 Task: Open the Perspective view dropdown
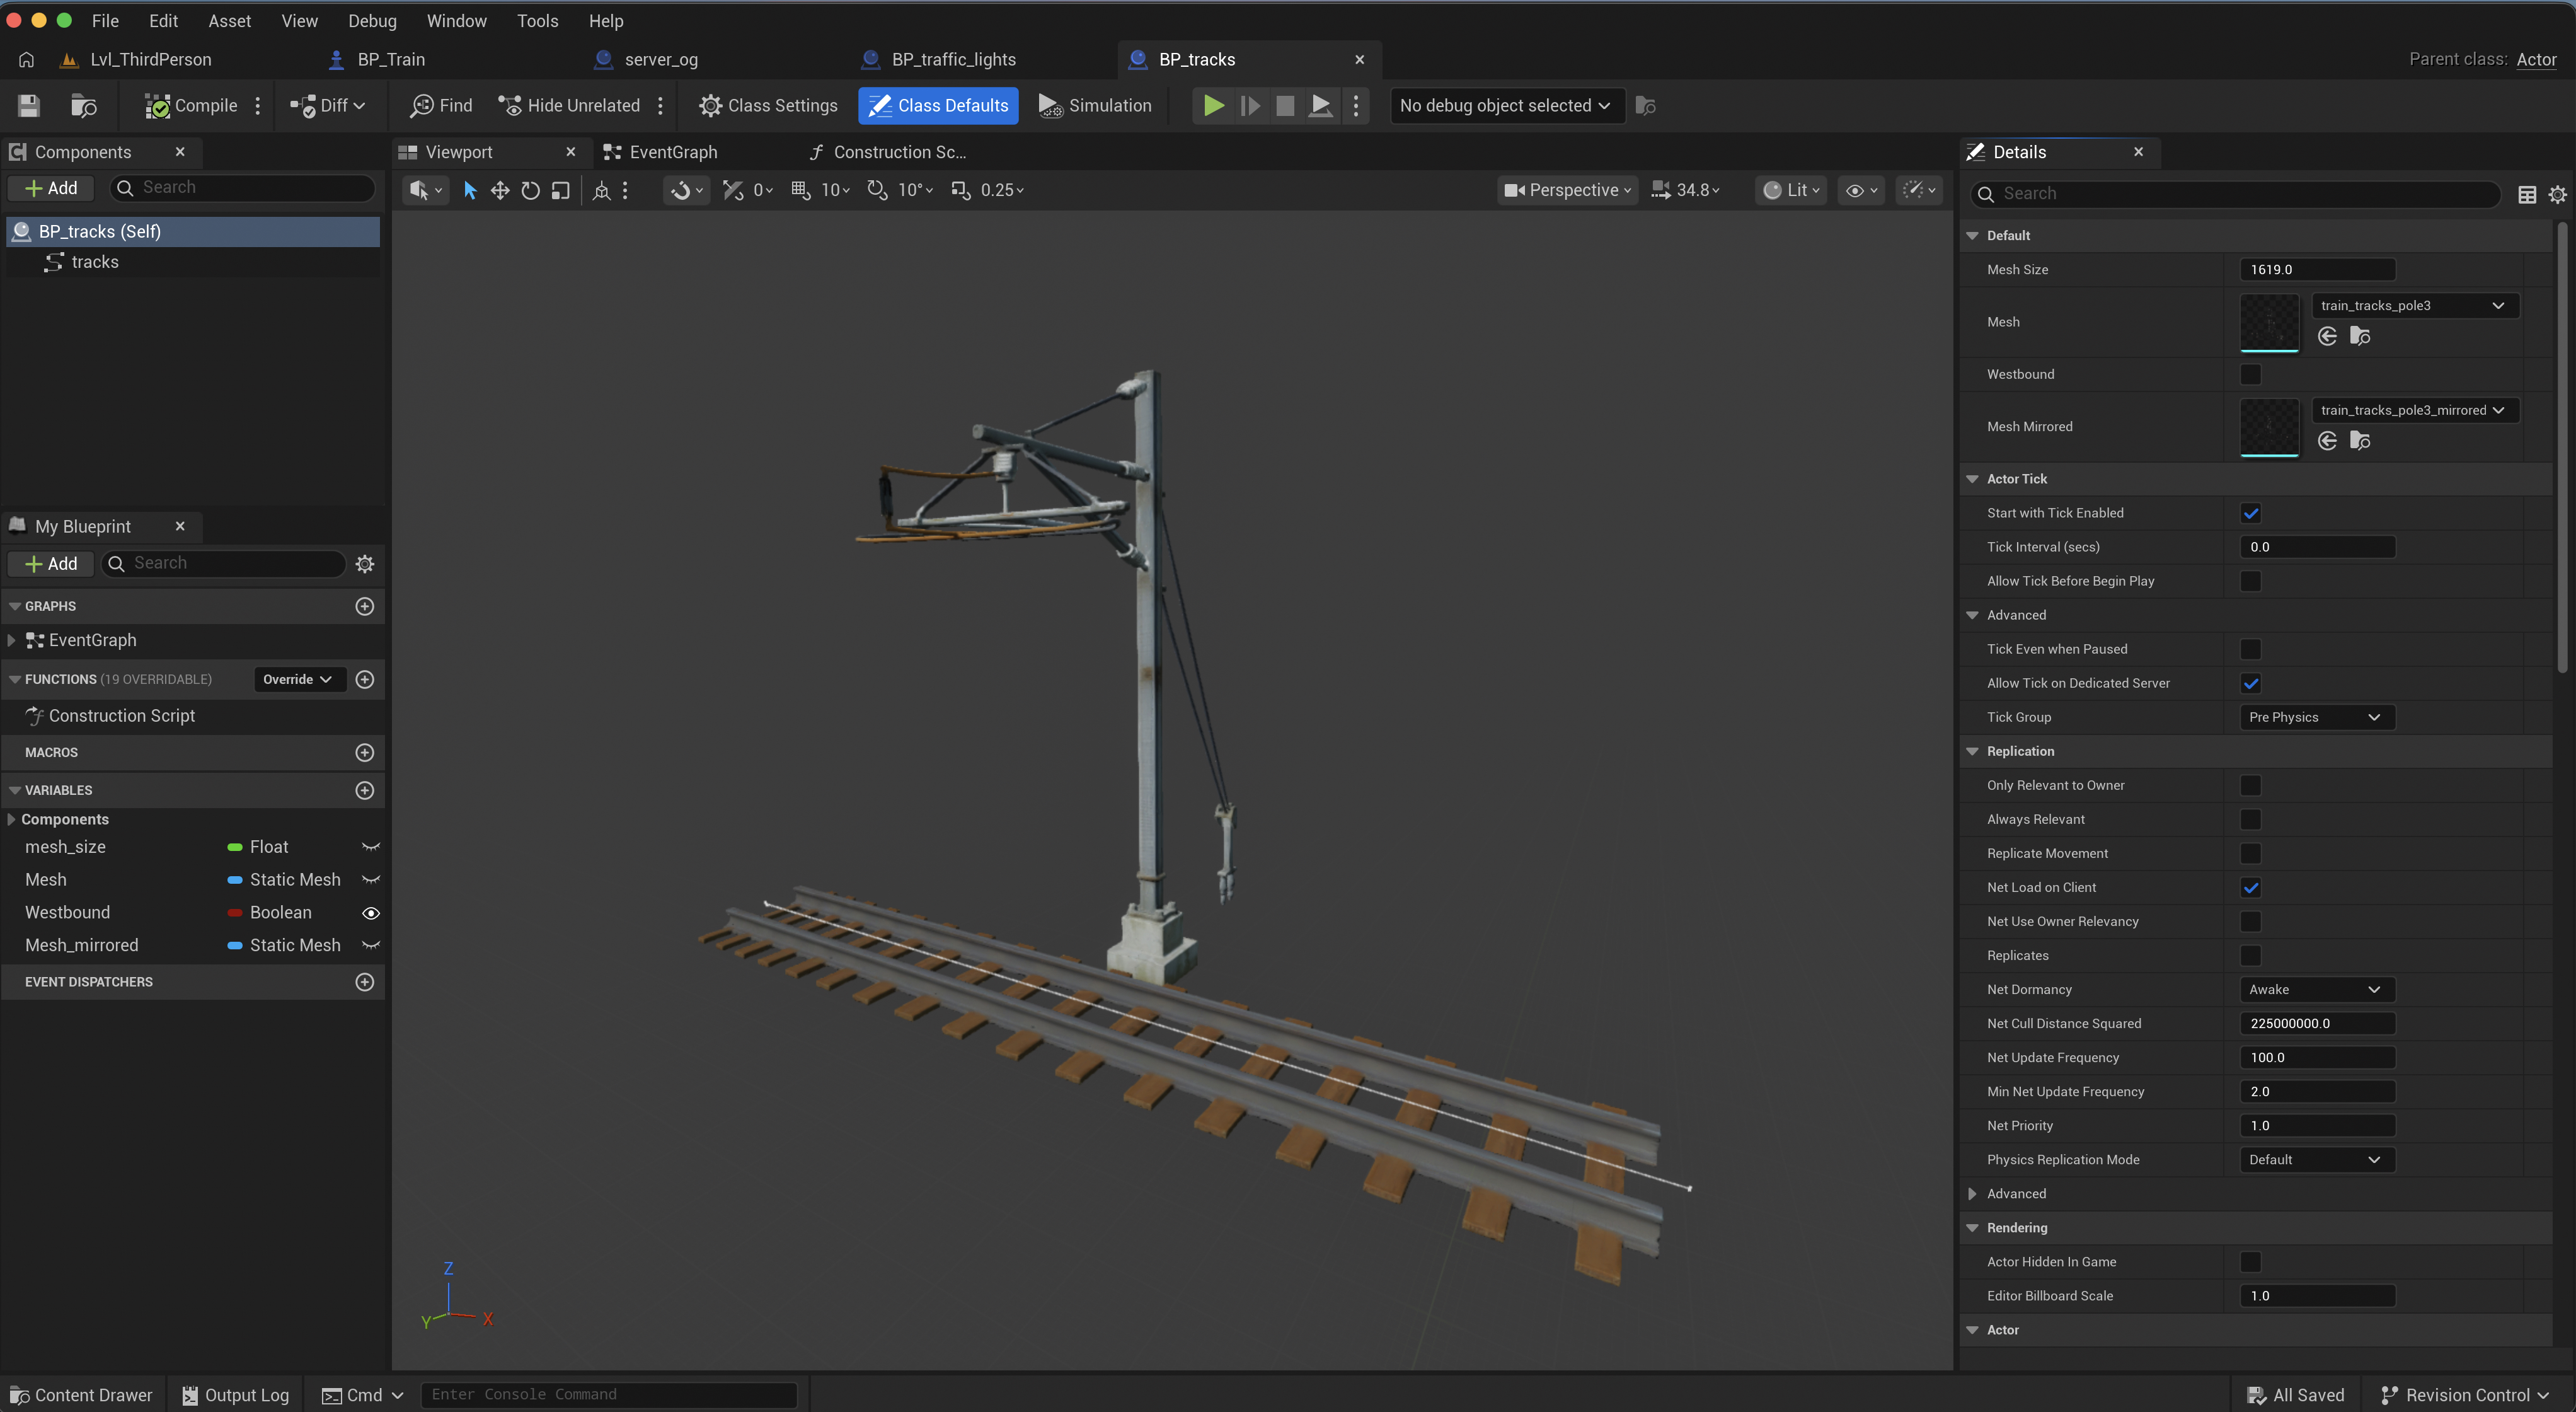(x=1567, y=190)
